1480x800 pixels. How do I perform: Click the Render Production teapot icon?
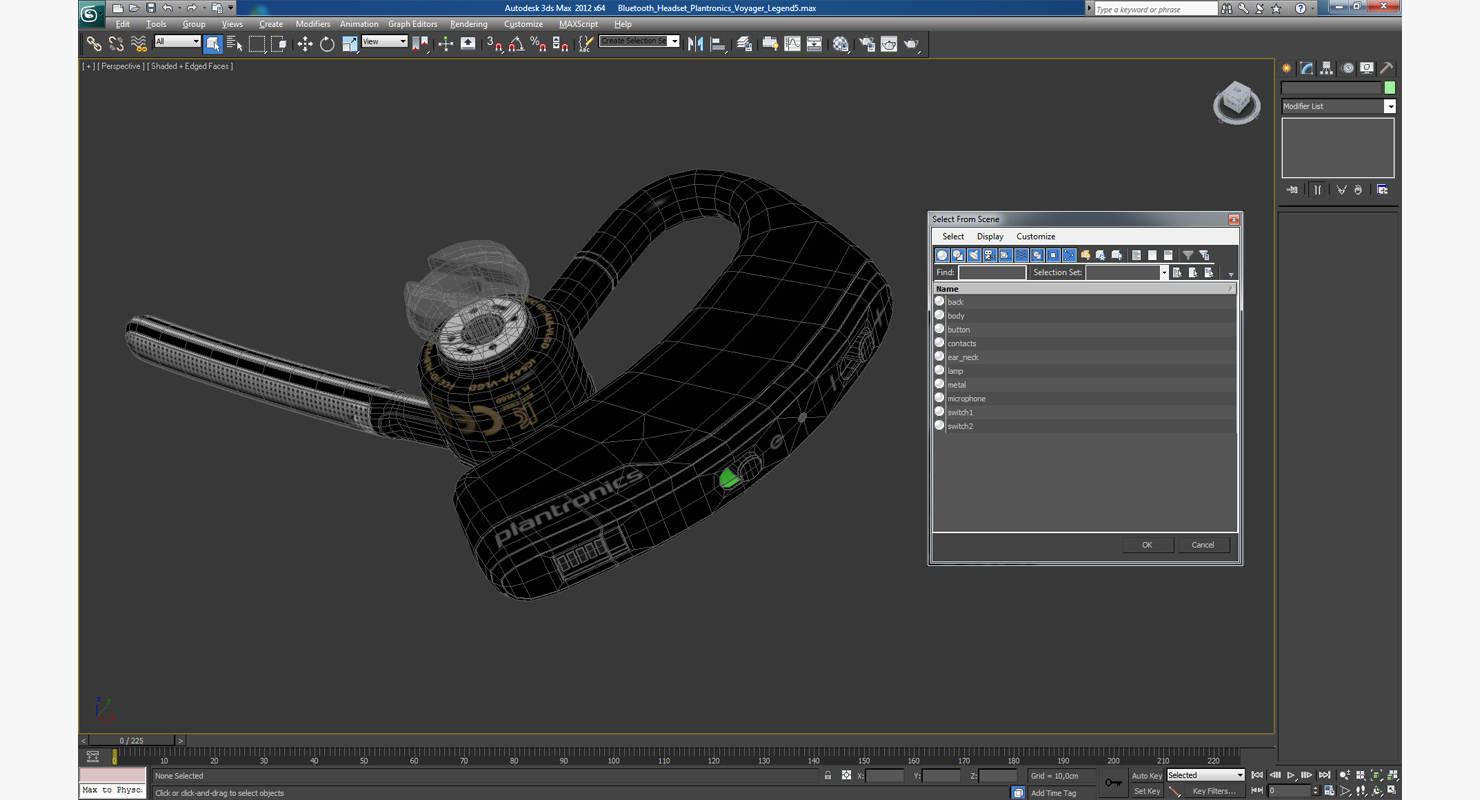click(x=911, y=44)
